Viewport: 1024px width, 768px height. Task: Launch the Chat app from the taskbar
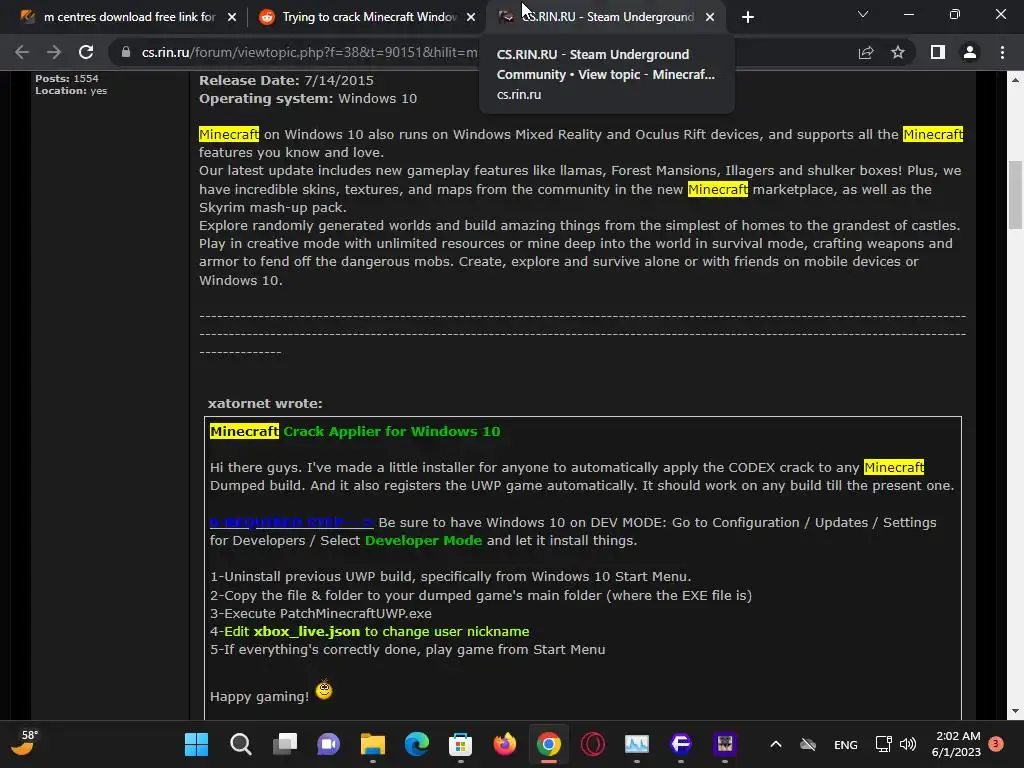328,744
